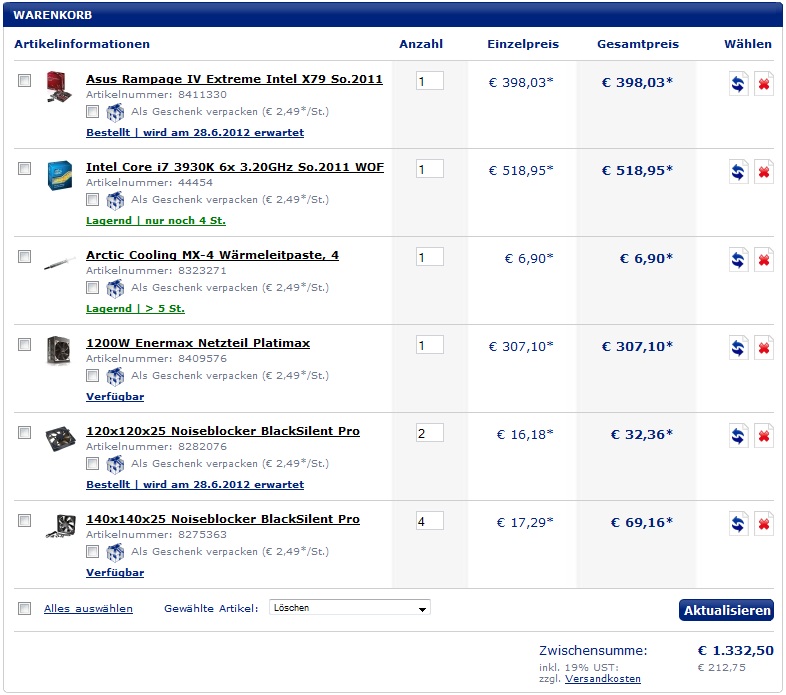Tick the 1200W Enermax Netzteil item checkbox
The image size is (786, 695).
coord(25,344)
